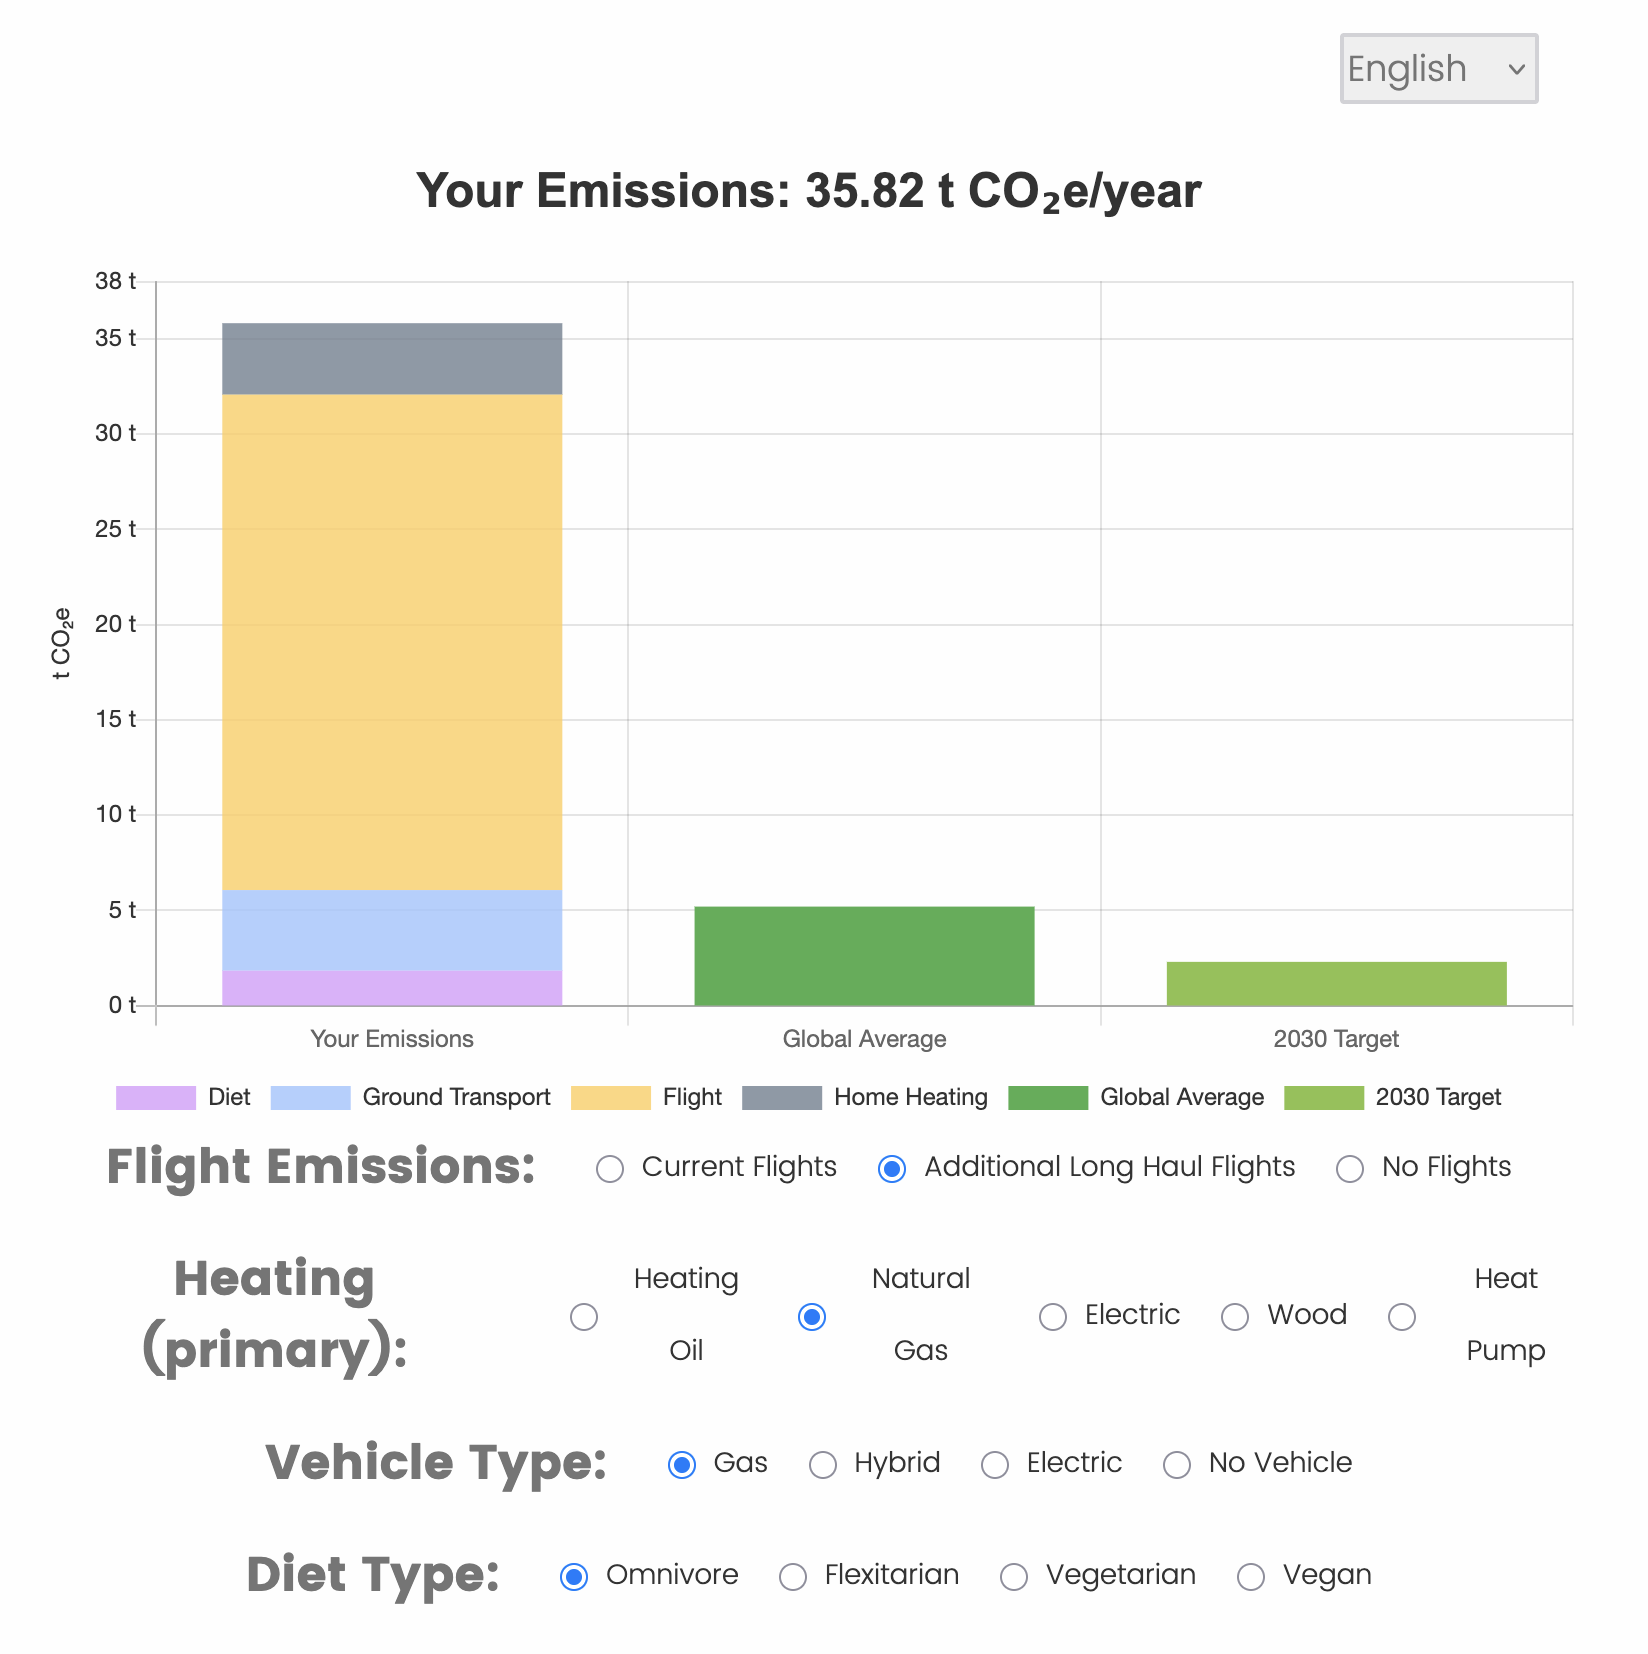Select Heating Oil as primary heating
This screenshot has height=1654, width=1648.
tap(584, 1316)
